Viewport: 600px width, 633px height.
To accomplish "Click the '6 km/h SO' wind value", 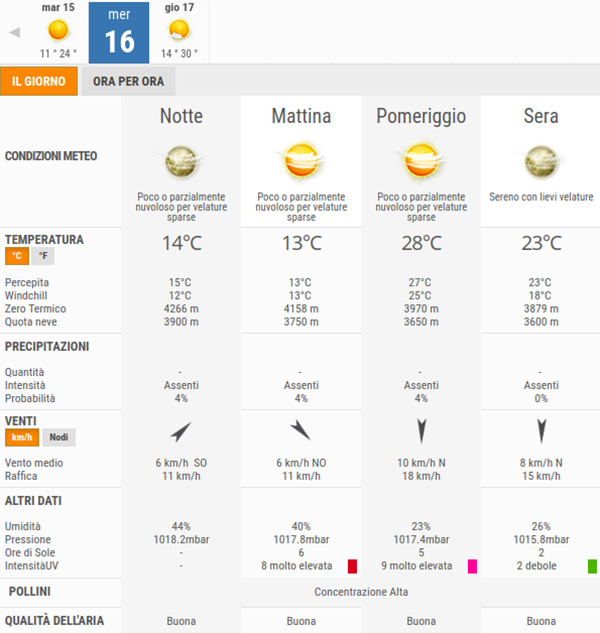I will (x=181, y=463).
